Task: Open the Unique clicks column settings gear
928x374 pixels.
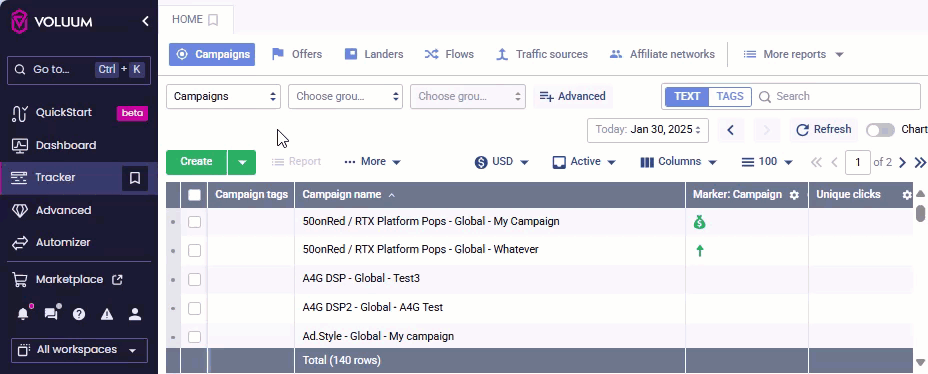Action: pyautogui.click(x=907, y=195)
